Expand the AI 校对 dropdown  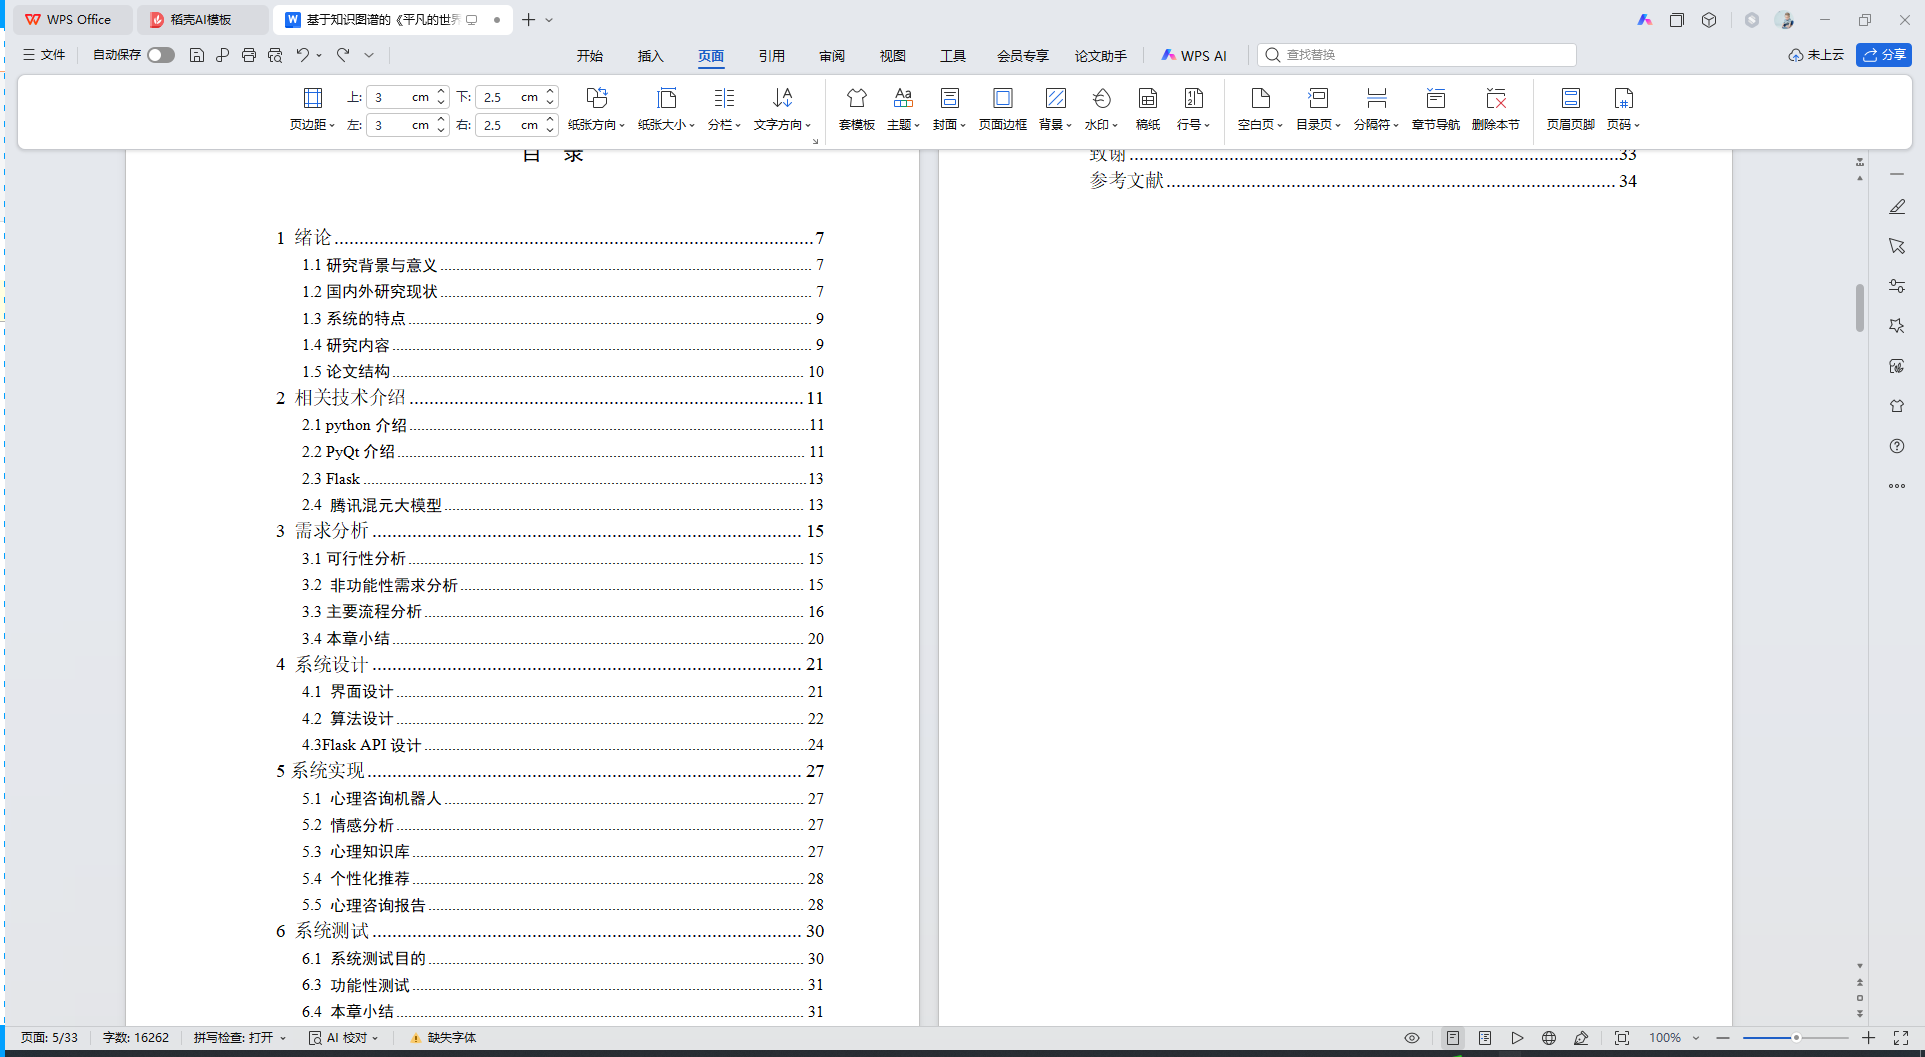[x=376, y=1038]
